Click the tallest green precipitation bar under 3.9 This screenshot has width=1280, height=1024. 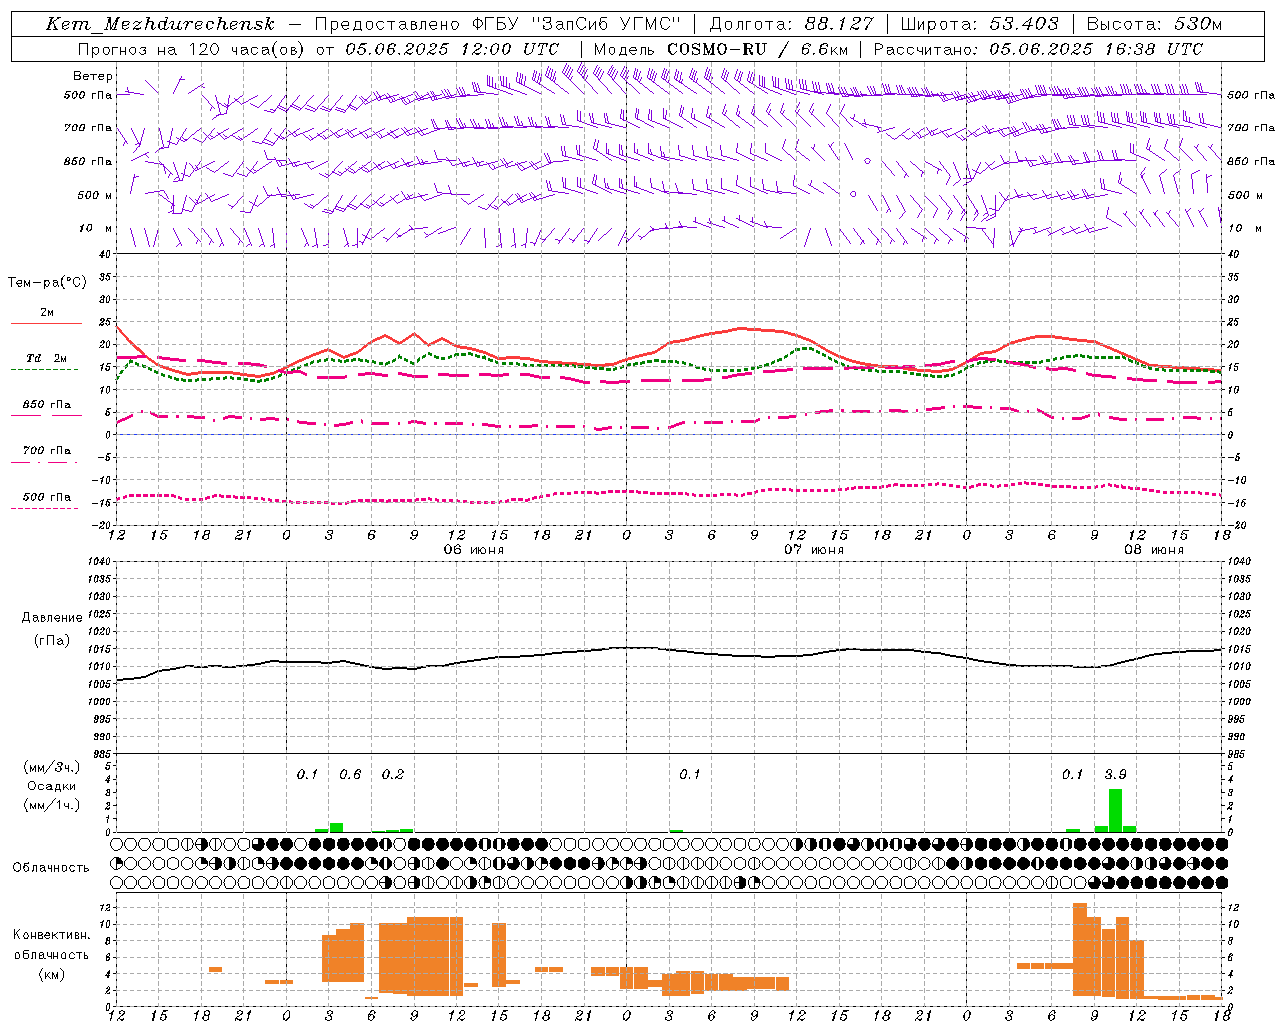tap(1115, 811)
